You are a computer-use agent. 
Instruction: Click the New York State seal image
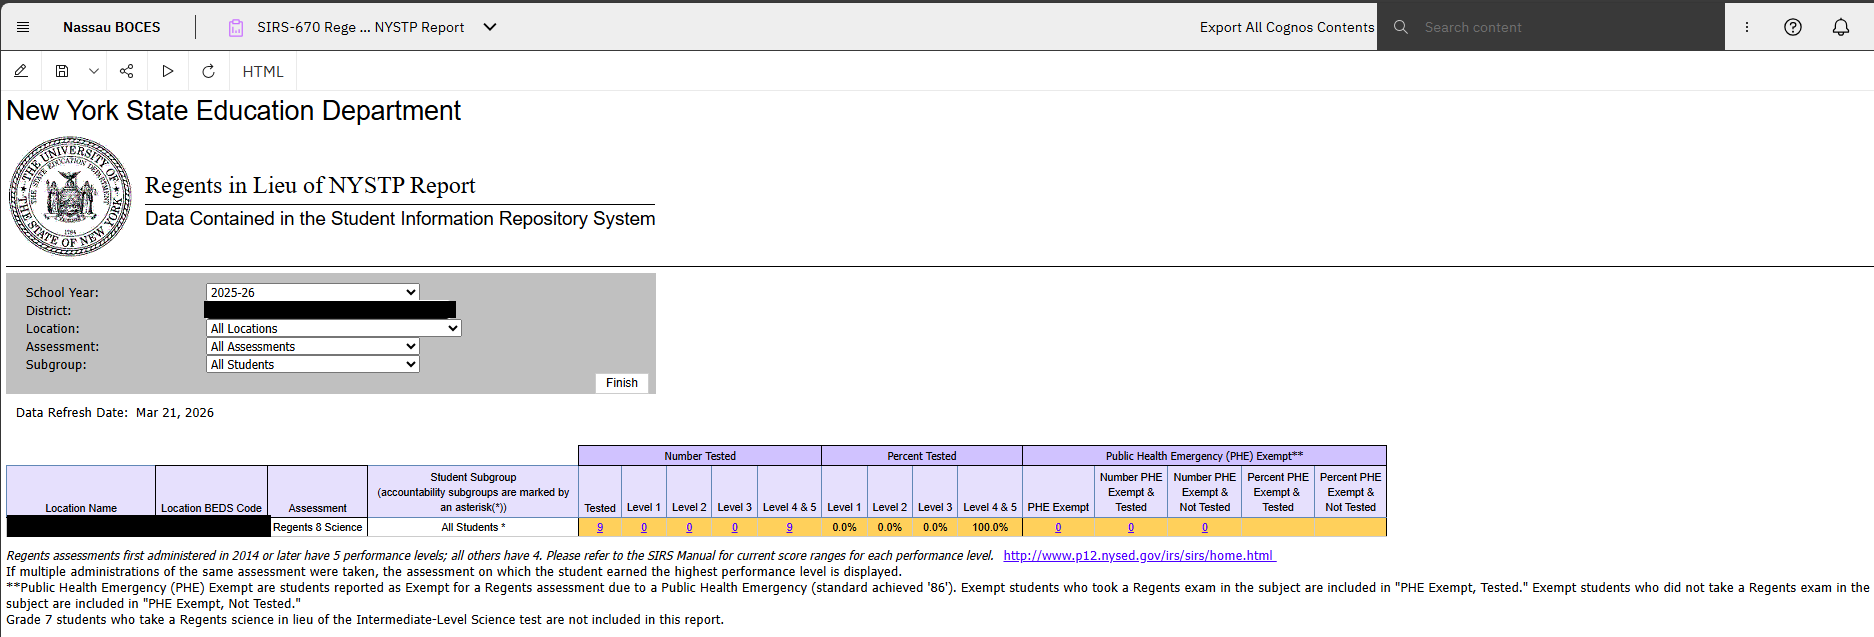70,196
